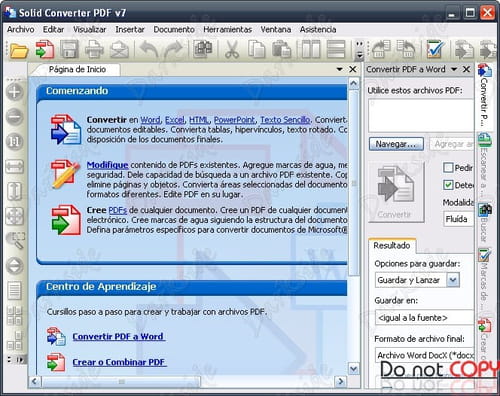Select the Resultado tab
This screenshot has height=396, width=500.
pos(392,246)
